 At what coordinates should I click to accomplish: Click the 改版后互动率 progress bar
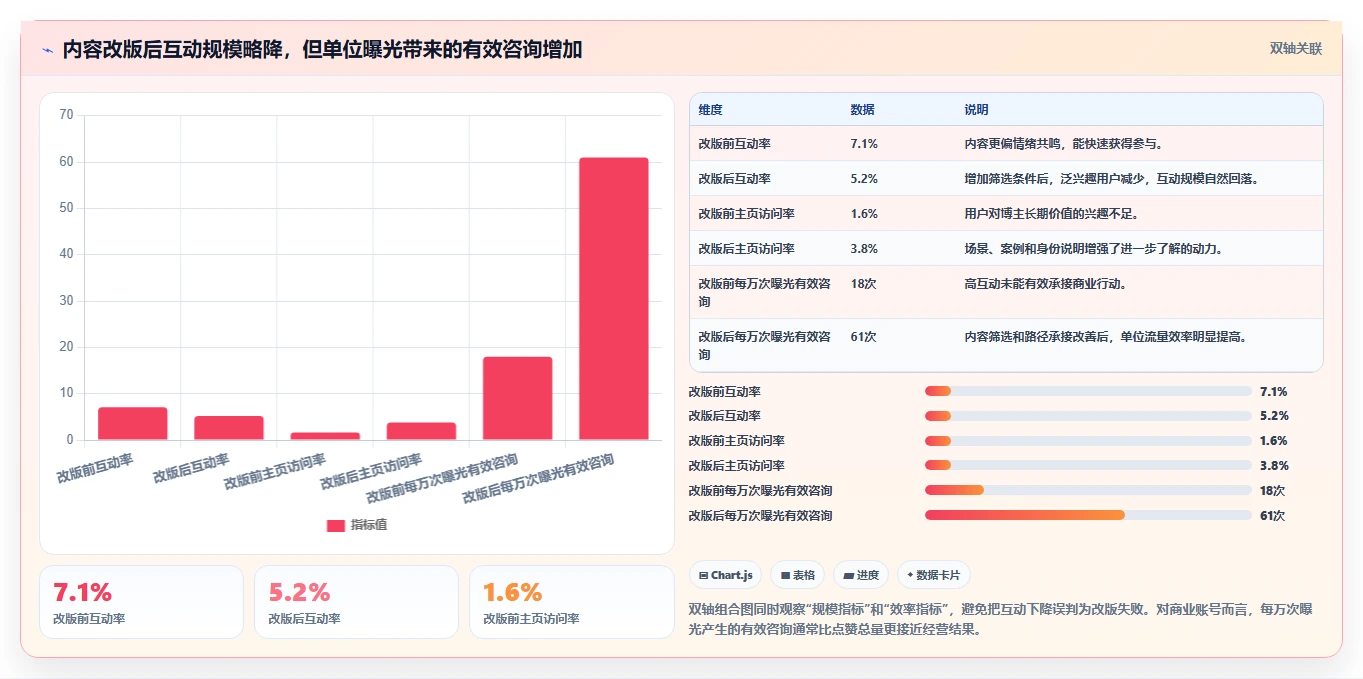click(1088, 416)
